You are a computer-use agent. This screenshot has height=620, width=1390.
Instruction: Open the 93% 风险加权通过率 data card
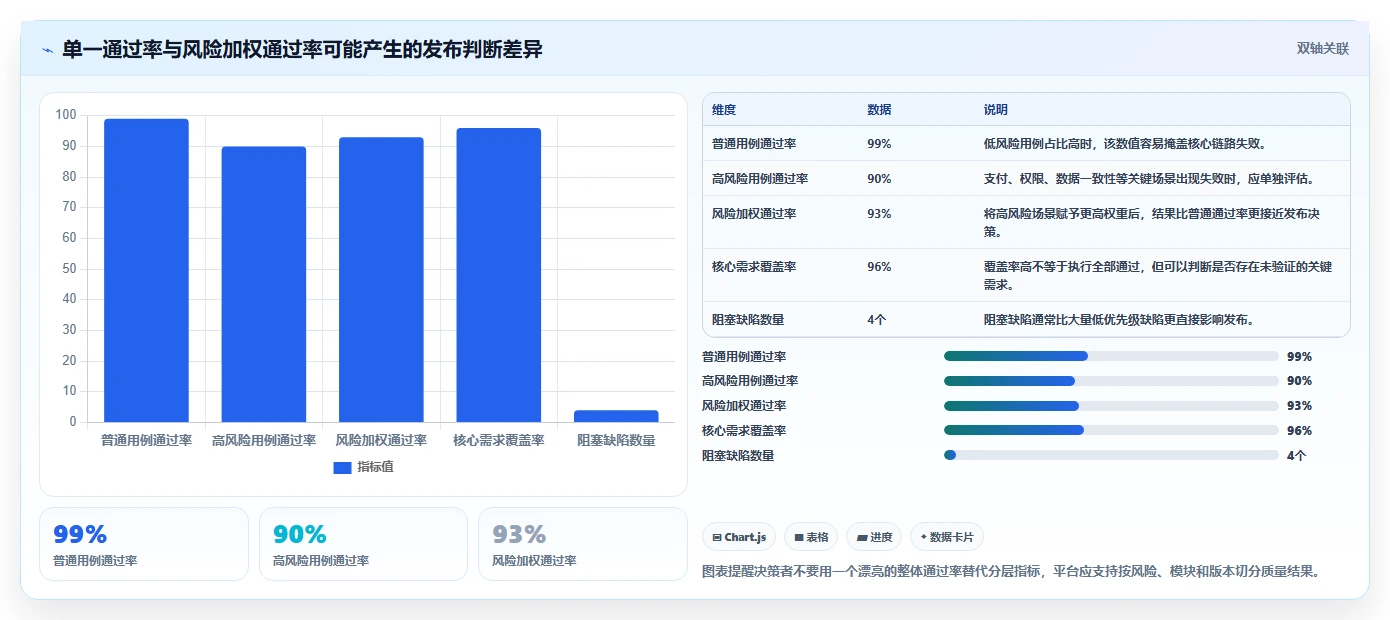[x=583, y=544]
